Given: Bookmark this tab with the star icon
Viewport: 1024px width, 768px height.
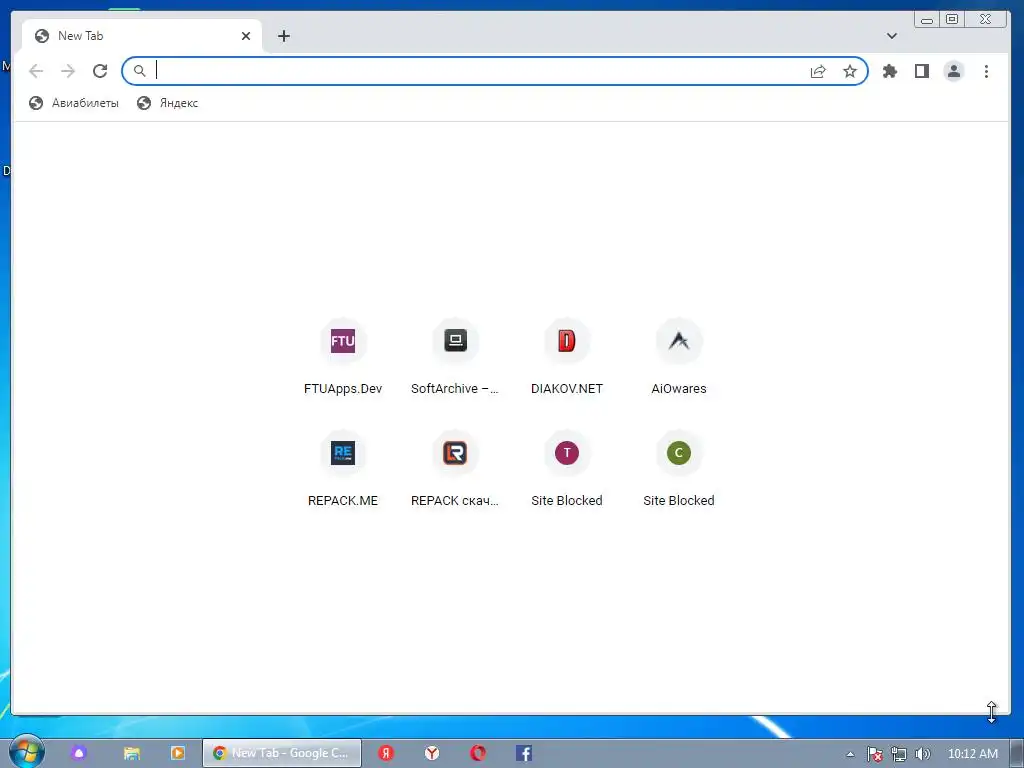Looking at the screenshot, I should pos(850,71).
